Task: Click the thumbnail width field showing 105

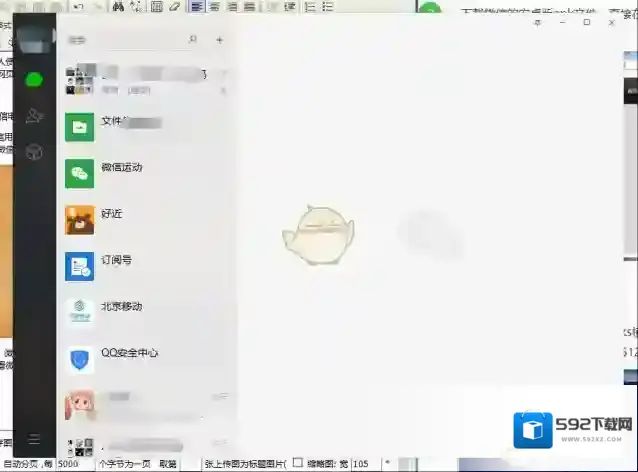Action: [365, 464]
